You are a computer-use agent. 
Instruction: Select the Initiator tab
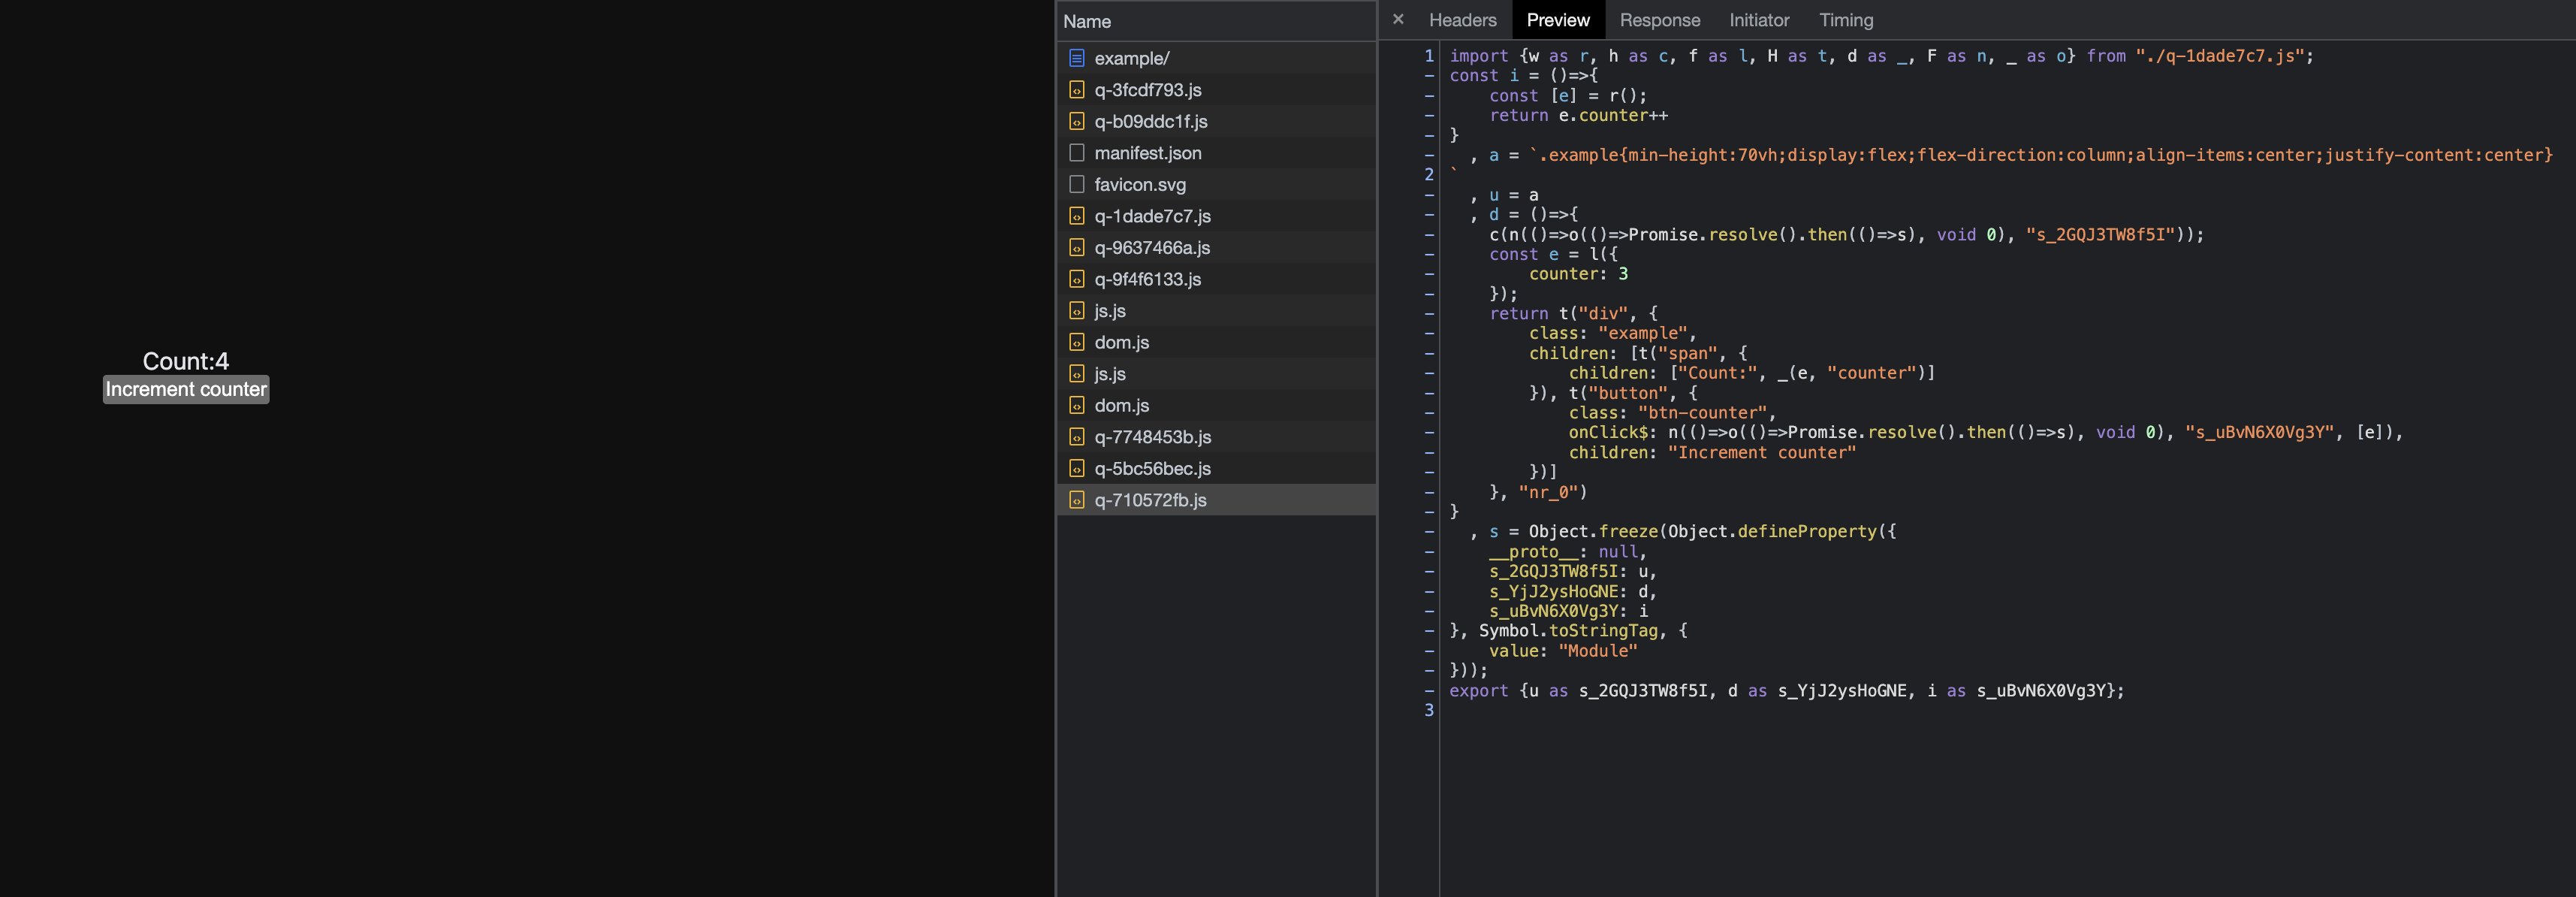click(1758, 20)
